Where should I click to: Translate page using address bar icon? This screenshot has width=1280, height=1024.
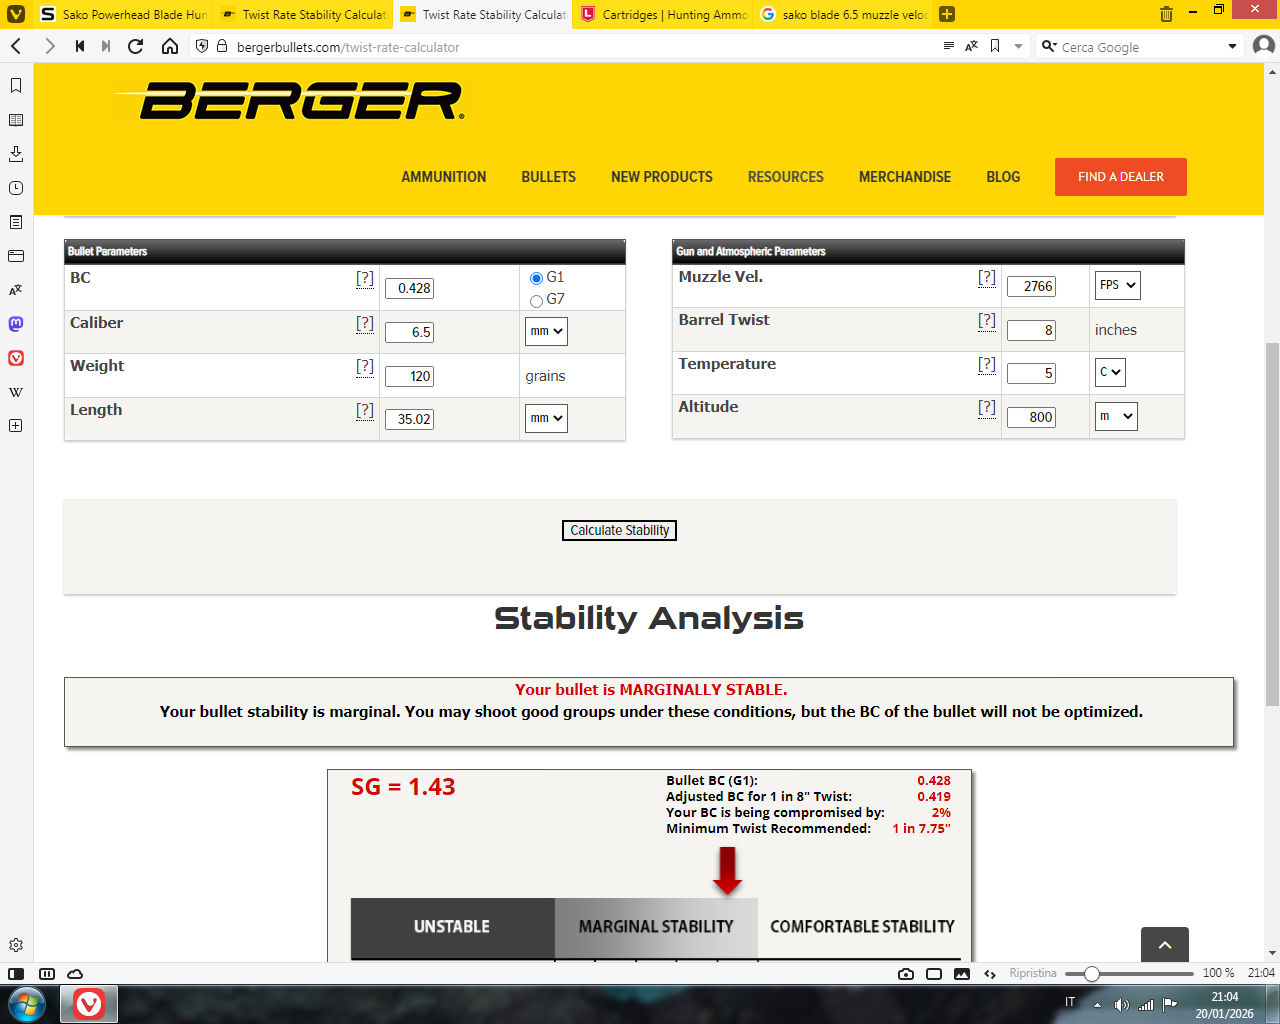click(x=971, y=46)
